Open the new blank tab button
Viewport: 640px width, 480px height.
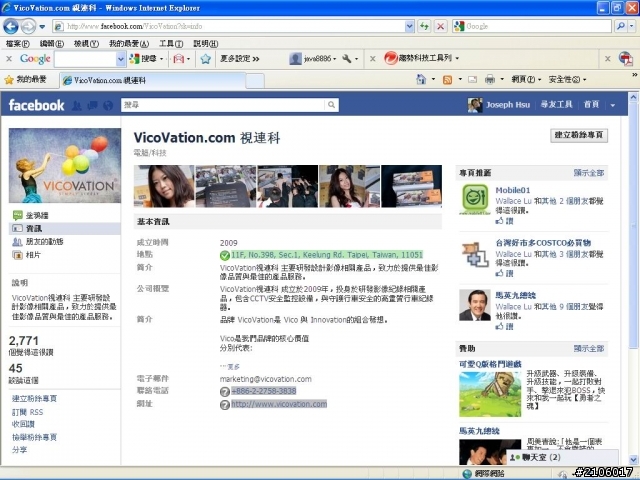coord(255,81)
